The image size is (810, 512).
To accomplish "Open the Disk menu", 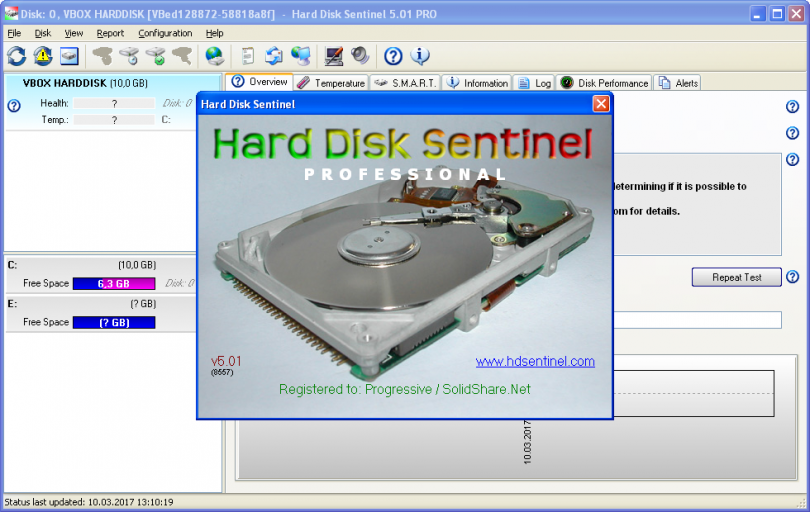I will click(43, 33).
